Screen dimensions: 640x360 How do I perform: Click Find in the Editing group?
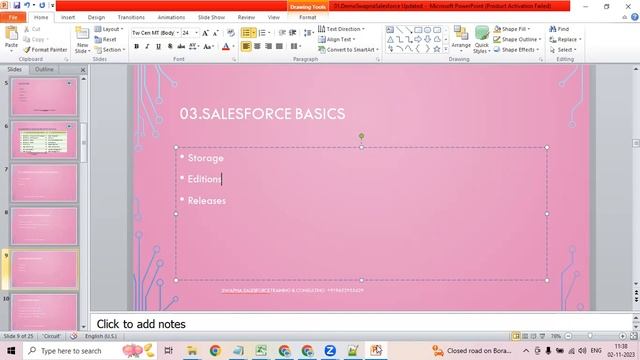(559, 29)
